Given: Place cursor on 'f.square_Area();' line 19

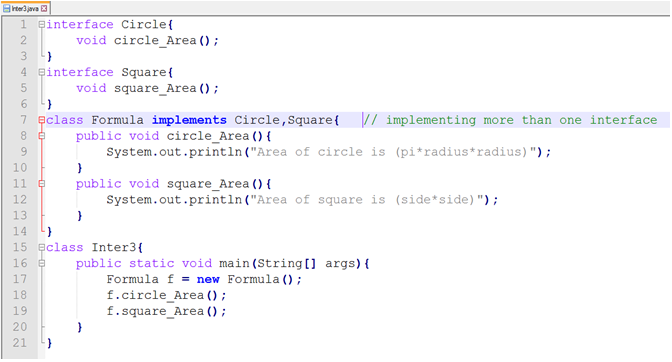Looking at the screenshot, I should (x=166, y=311).
